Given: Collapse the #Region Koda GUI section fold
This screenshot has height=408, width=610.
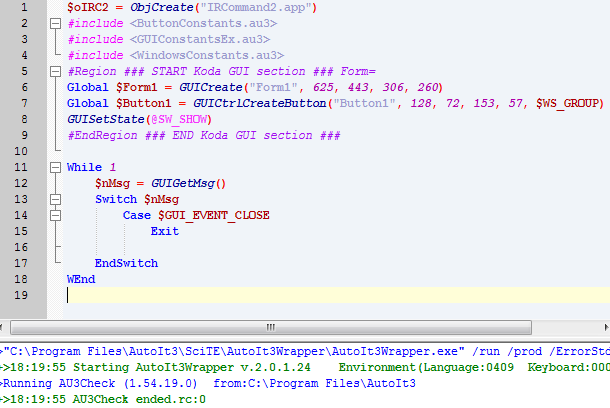Looking at the screenshot, I should tap(55, 71).
